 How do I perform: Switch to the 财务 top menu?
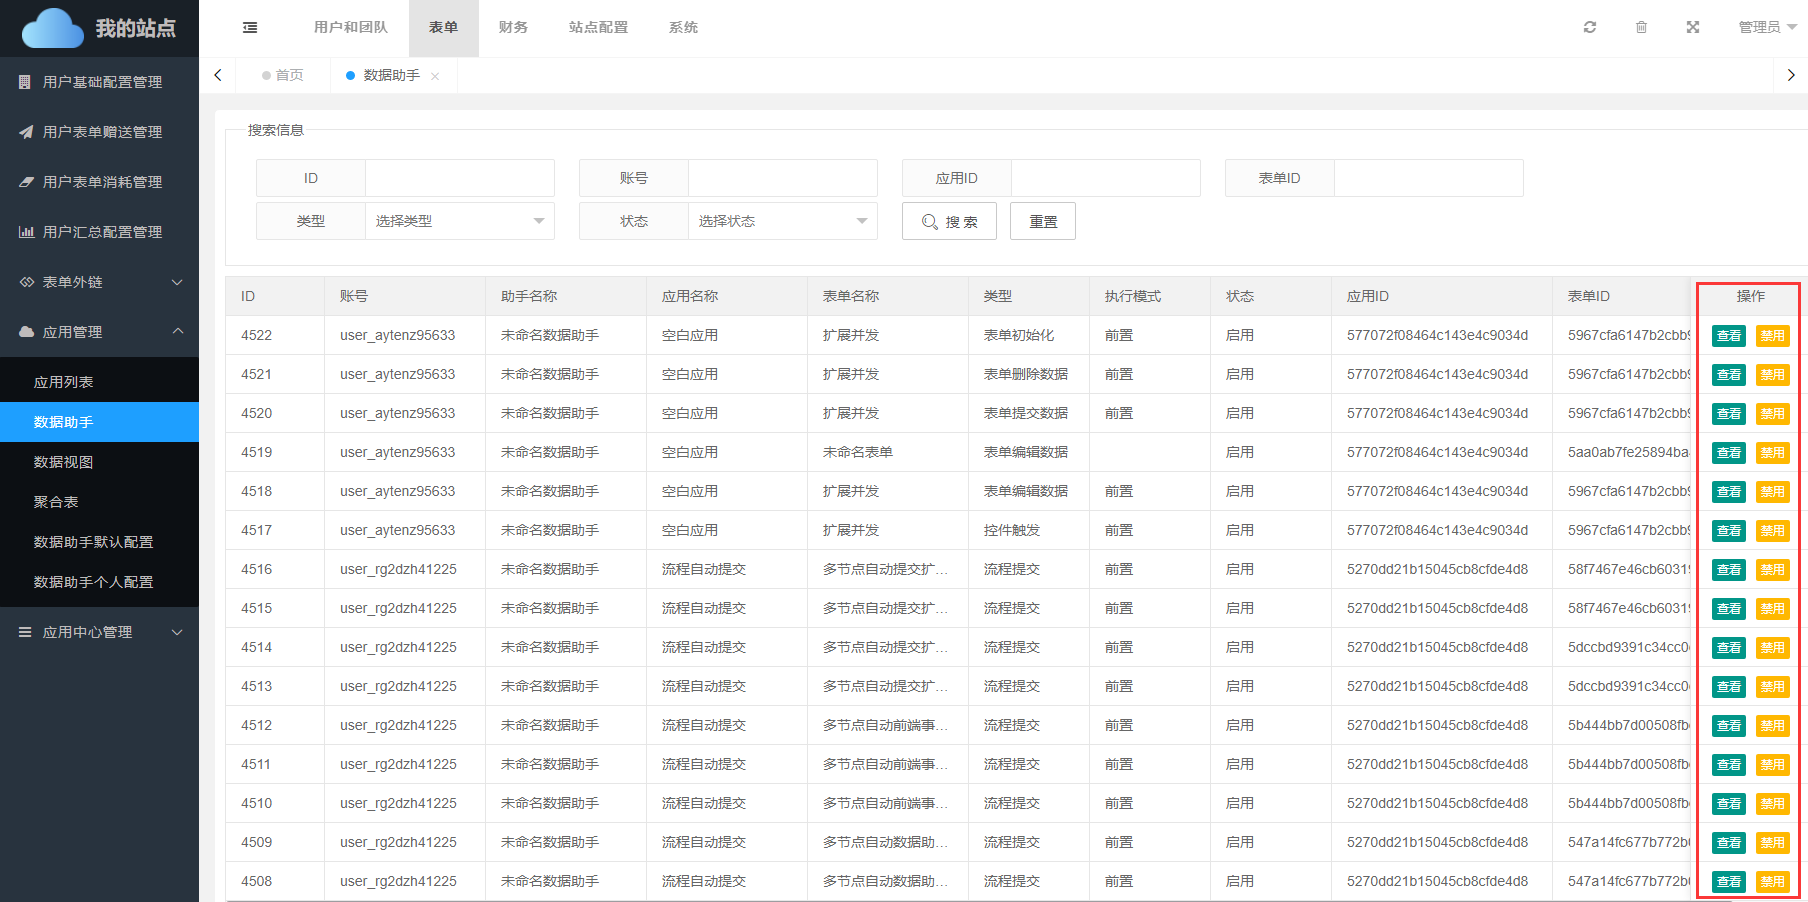513,27
